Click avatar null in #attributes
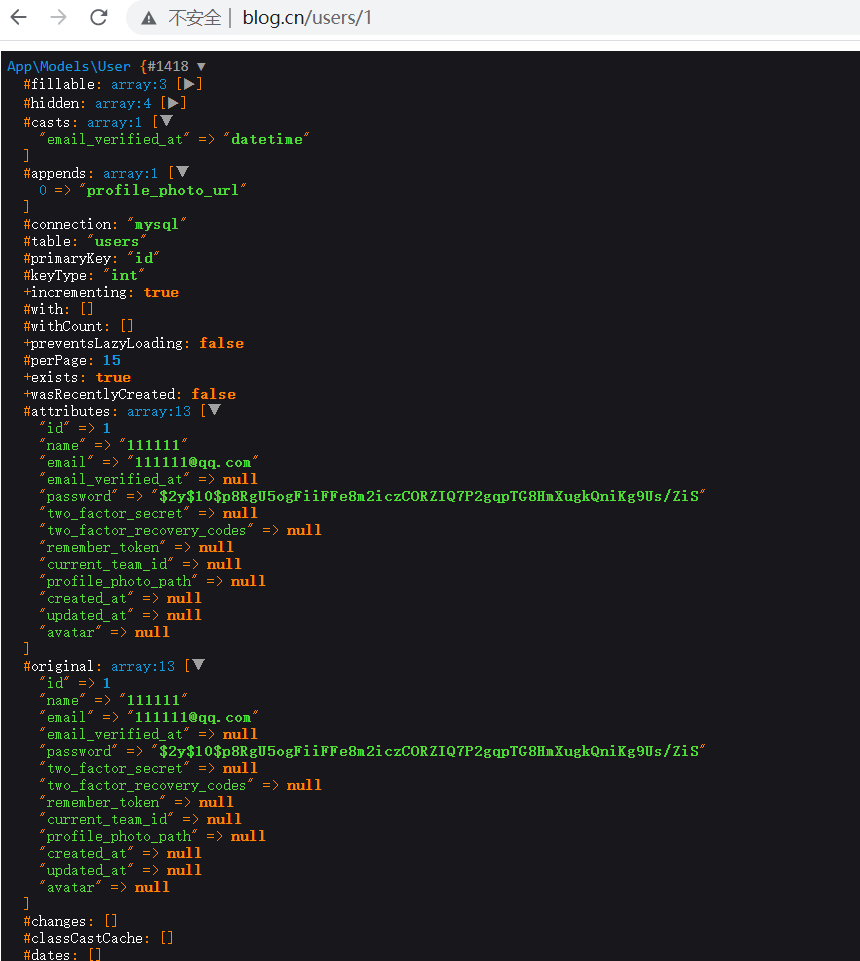The height and width of the screenshot is (961, 860). (x=152, y=632)
